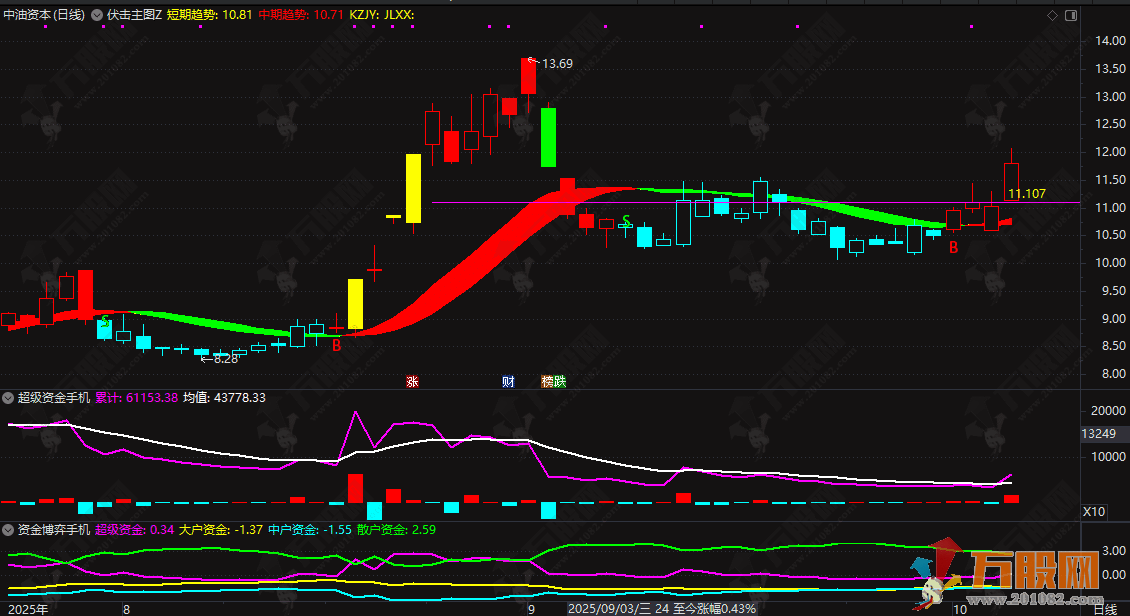Click the 中油资本 (日线) stock title
Screen dimensions: 1130x616
[x=44, y=15]
